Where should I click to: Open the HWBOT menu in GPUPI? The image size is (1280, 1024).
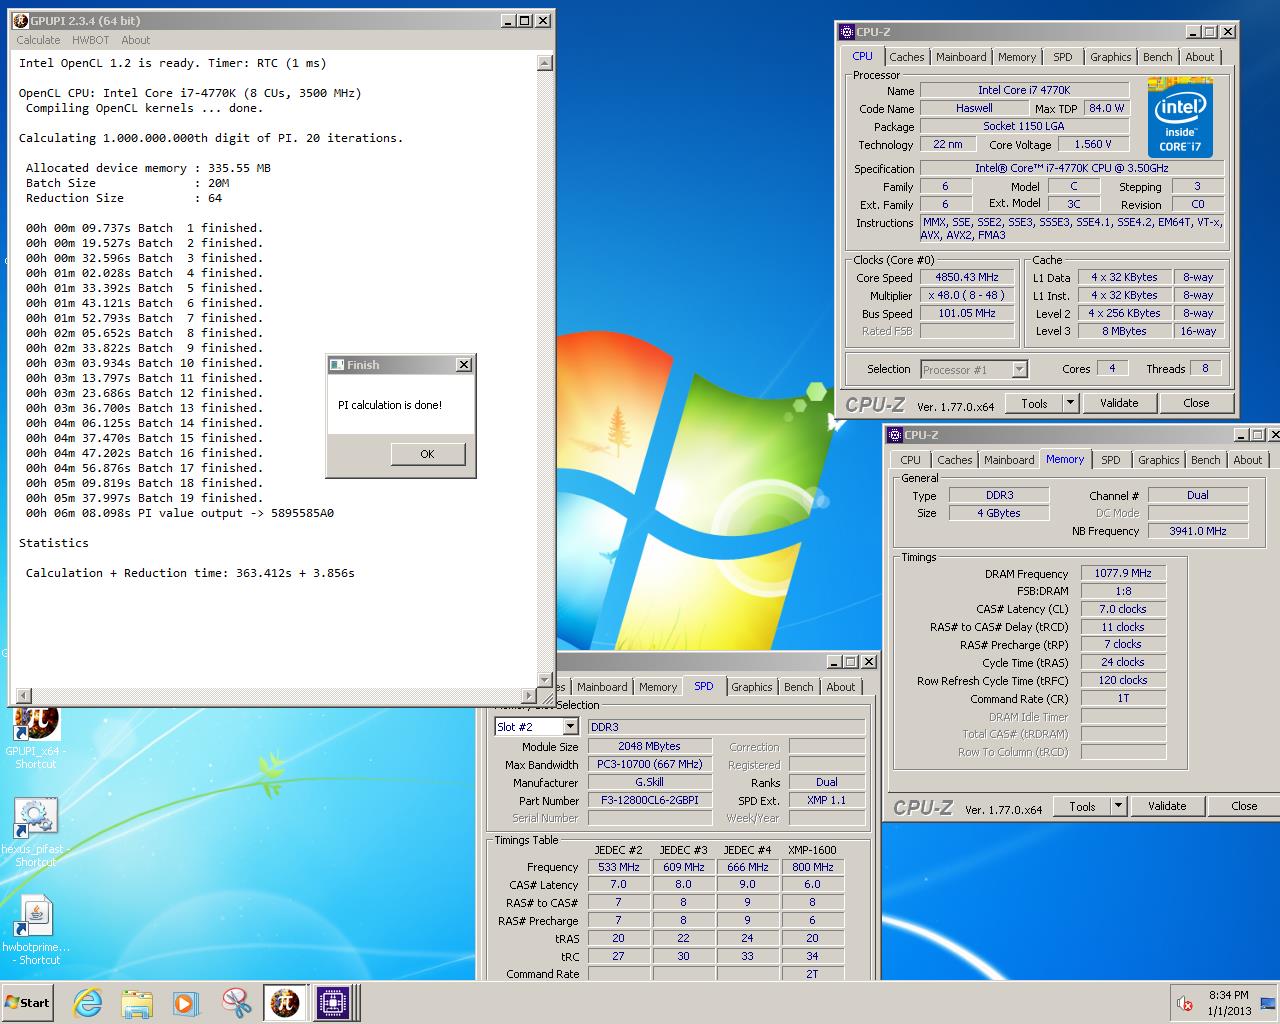90,40
